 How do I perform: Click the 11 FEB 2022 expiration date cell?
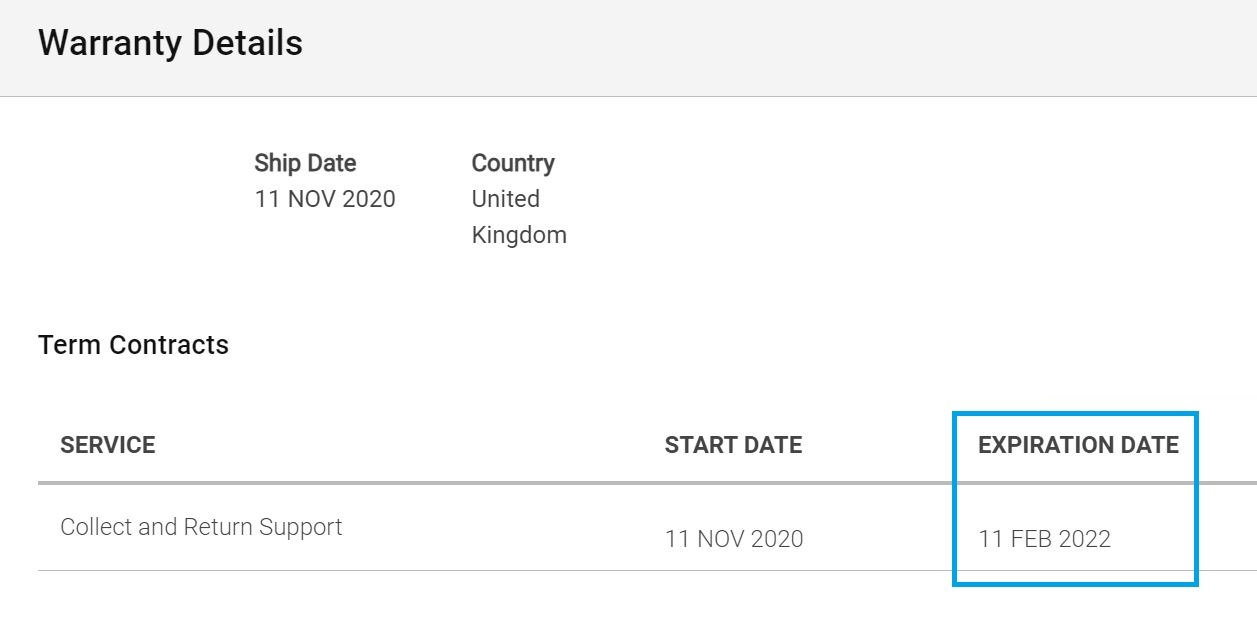pyautogui.click(x=1045, y=539)
